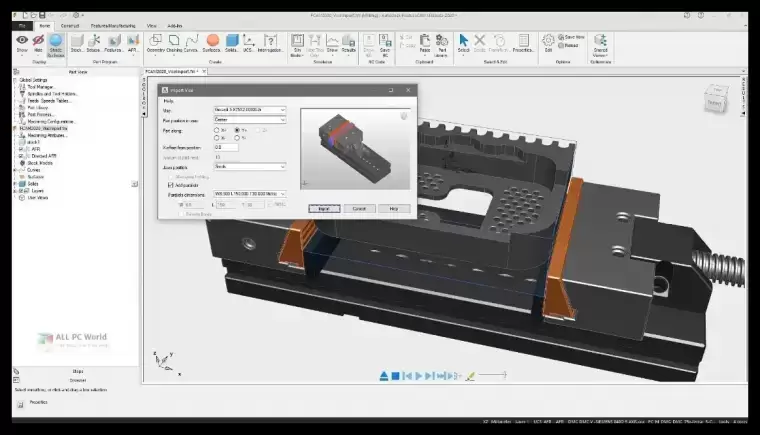This screenshot has height=435, width=760.
Task: Click the blue Solids cube icon
Action: (x=232, y=40)
